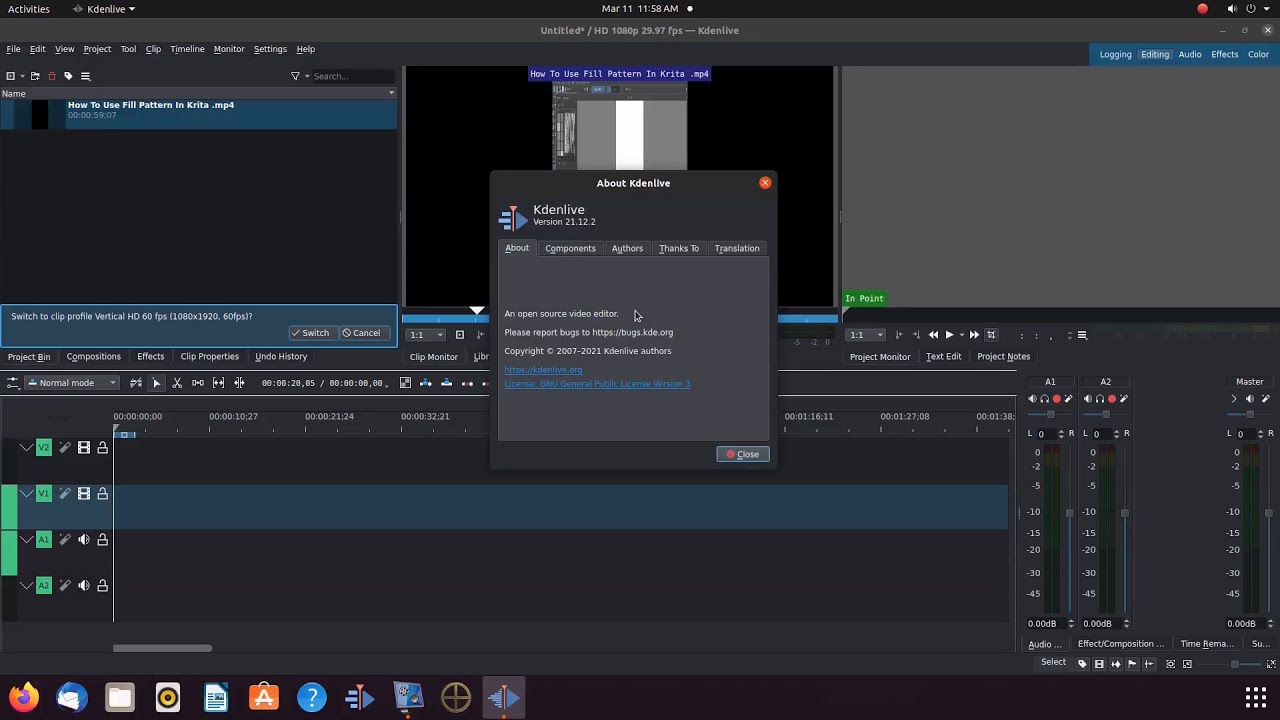Image resolution: width=1280 pixels, height=720 pixels.
Task: Open the Clip Monitor 1:1 zoom dropdown
Action: coord(426,335)
